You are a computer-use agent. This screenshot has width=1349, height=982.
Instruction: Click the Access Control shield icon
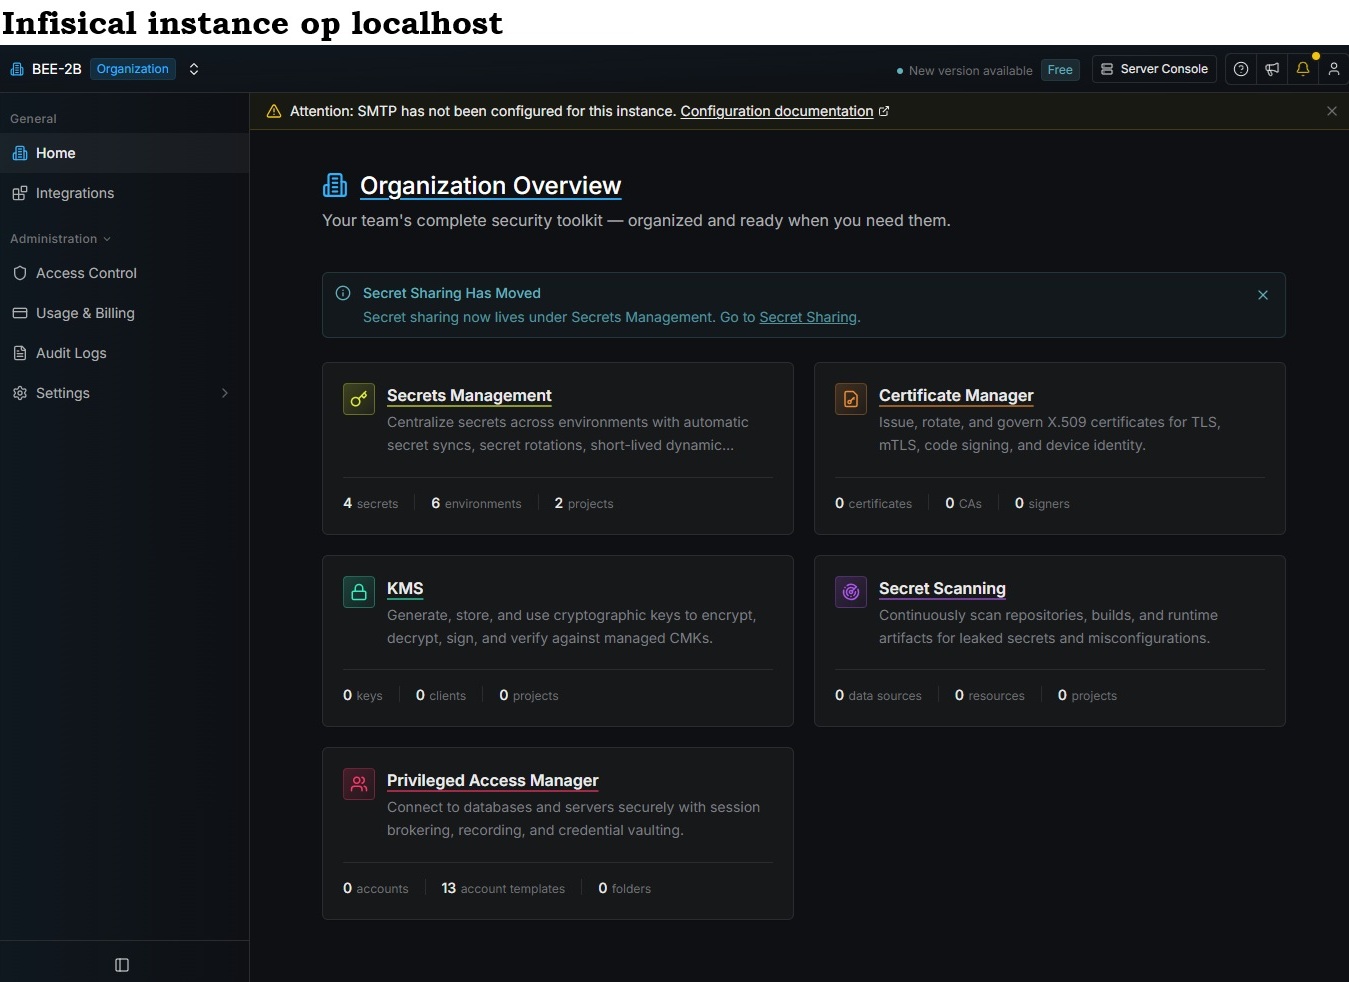20,273
